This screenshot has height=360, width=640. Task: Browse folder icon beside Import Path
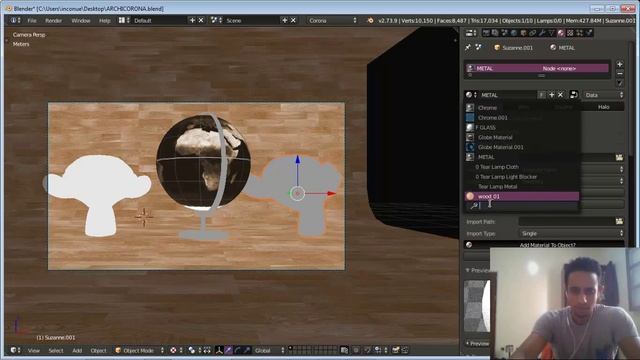point(619,221)
